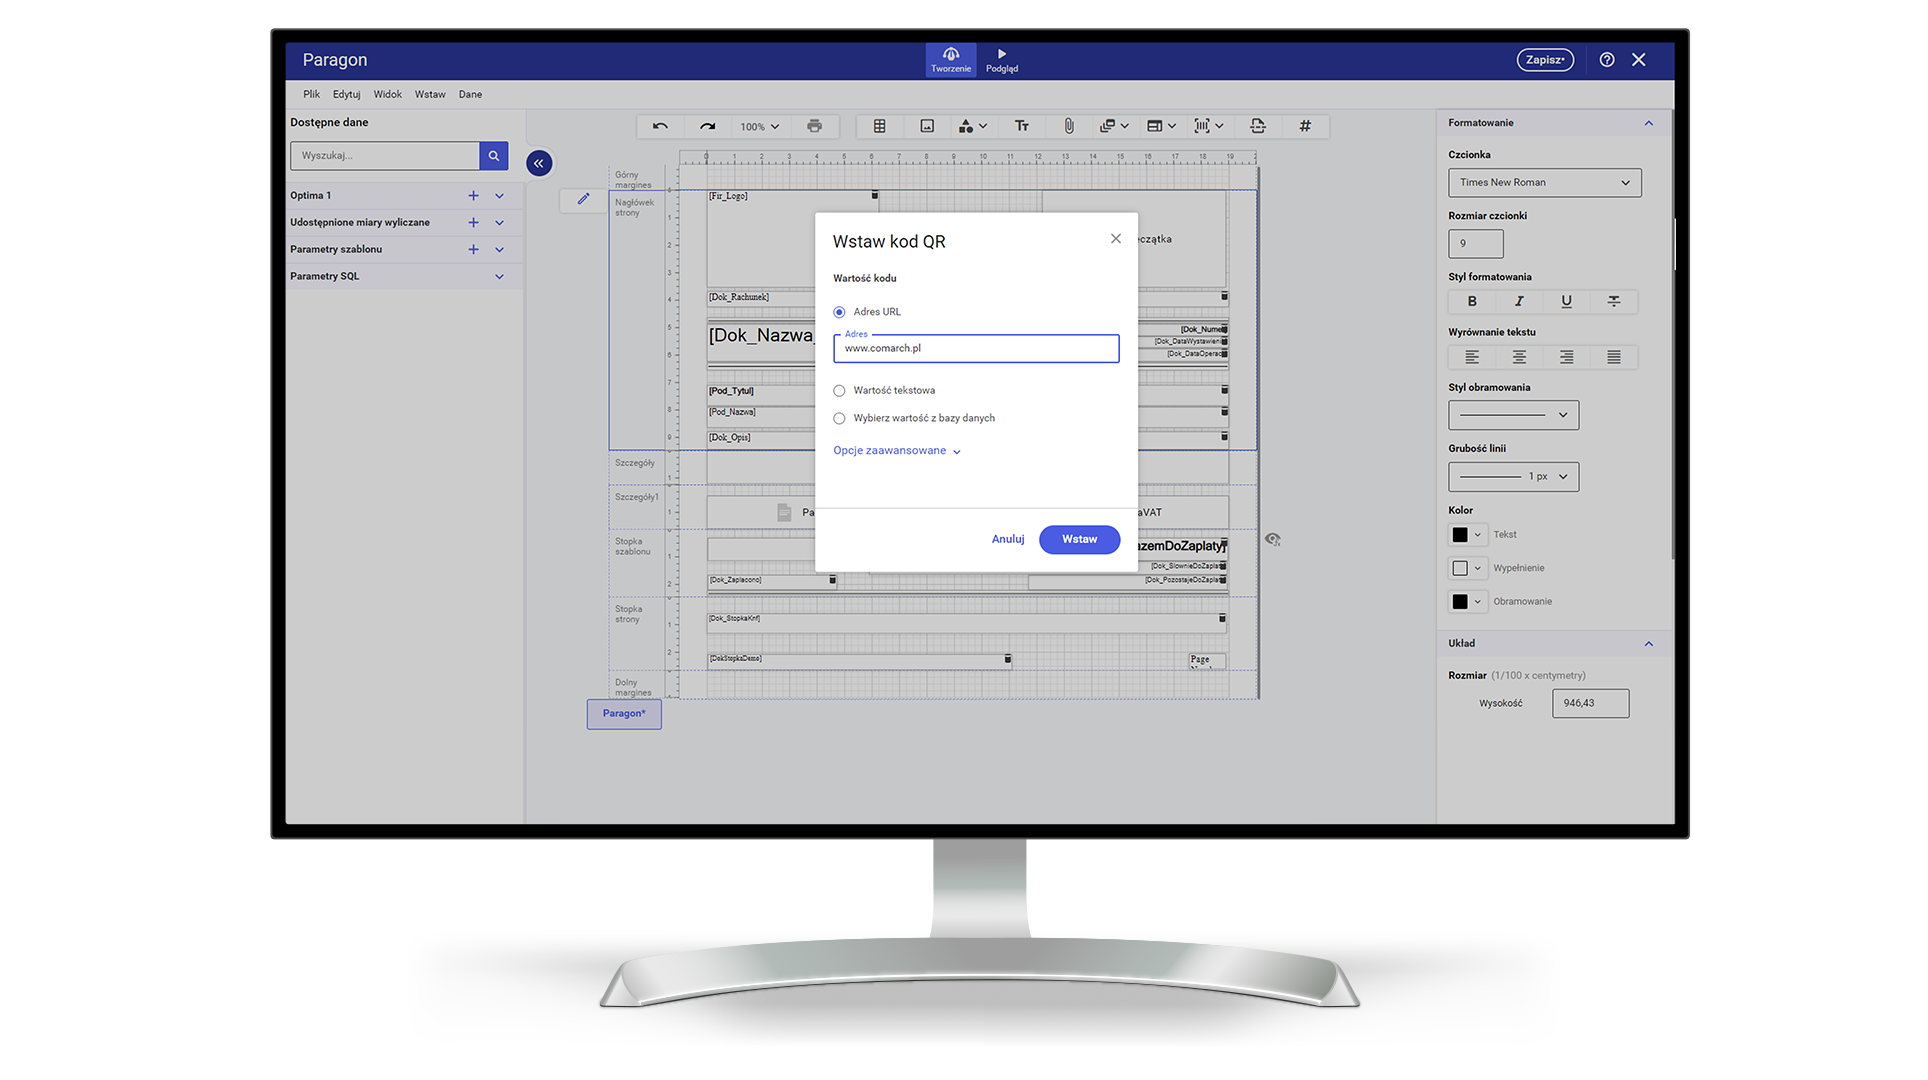The height and width of the screenshot is (1080, 1928).
Task: Open the Wstaw menu
Action: [430, 95]
